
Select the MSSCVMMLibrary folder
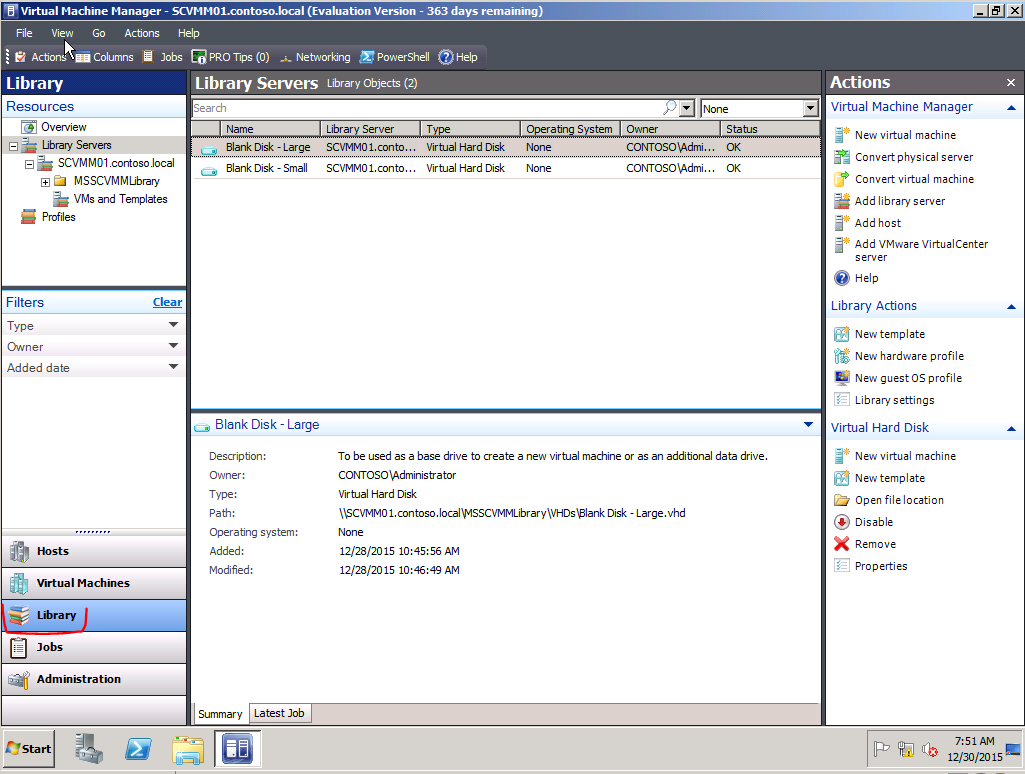click(116, 181)
